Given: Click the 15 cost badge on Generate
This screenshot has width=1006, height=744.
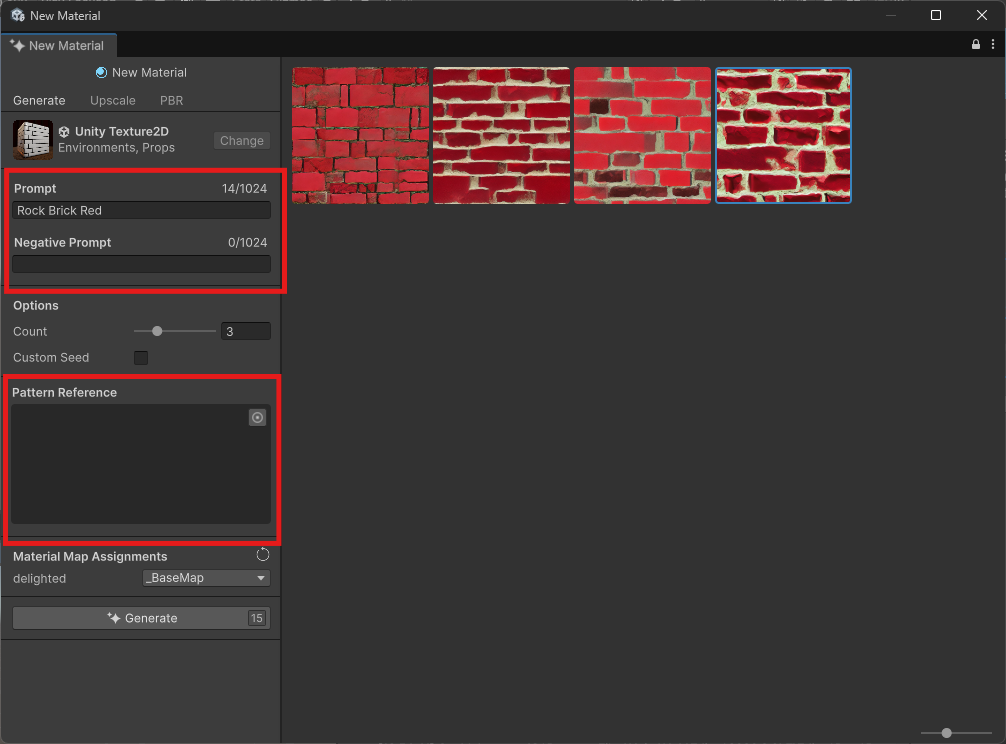Looking at the screenshot, I should point(257,618).
